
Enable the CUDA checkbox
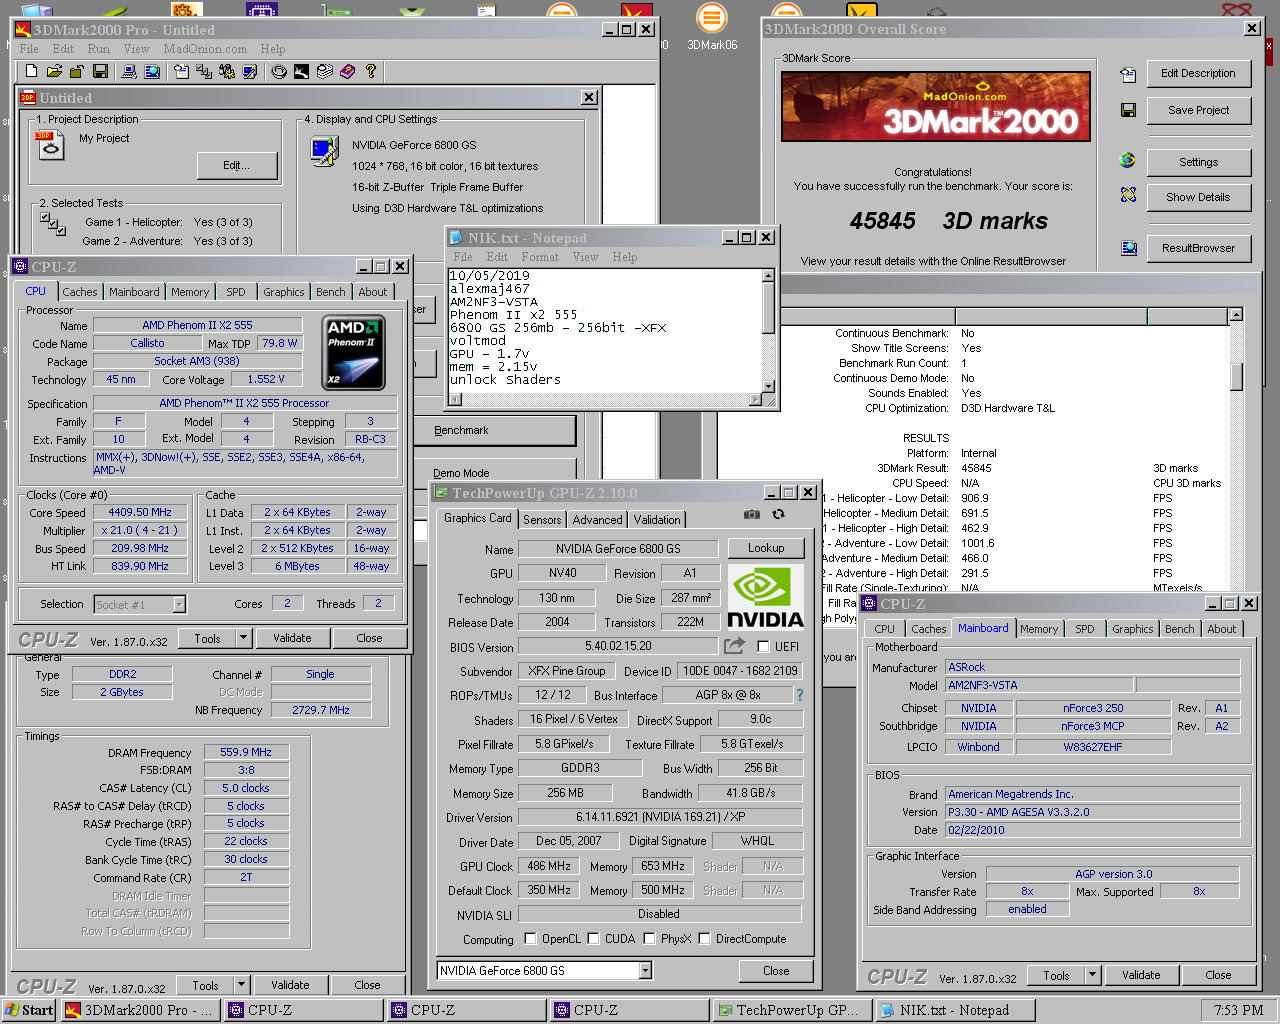point(594,939)
